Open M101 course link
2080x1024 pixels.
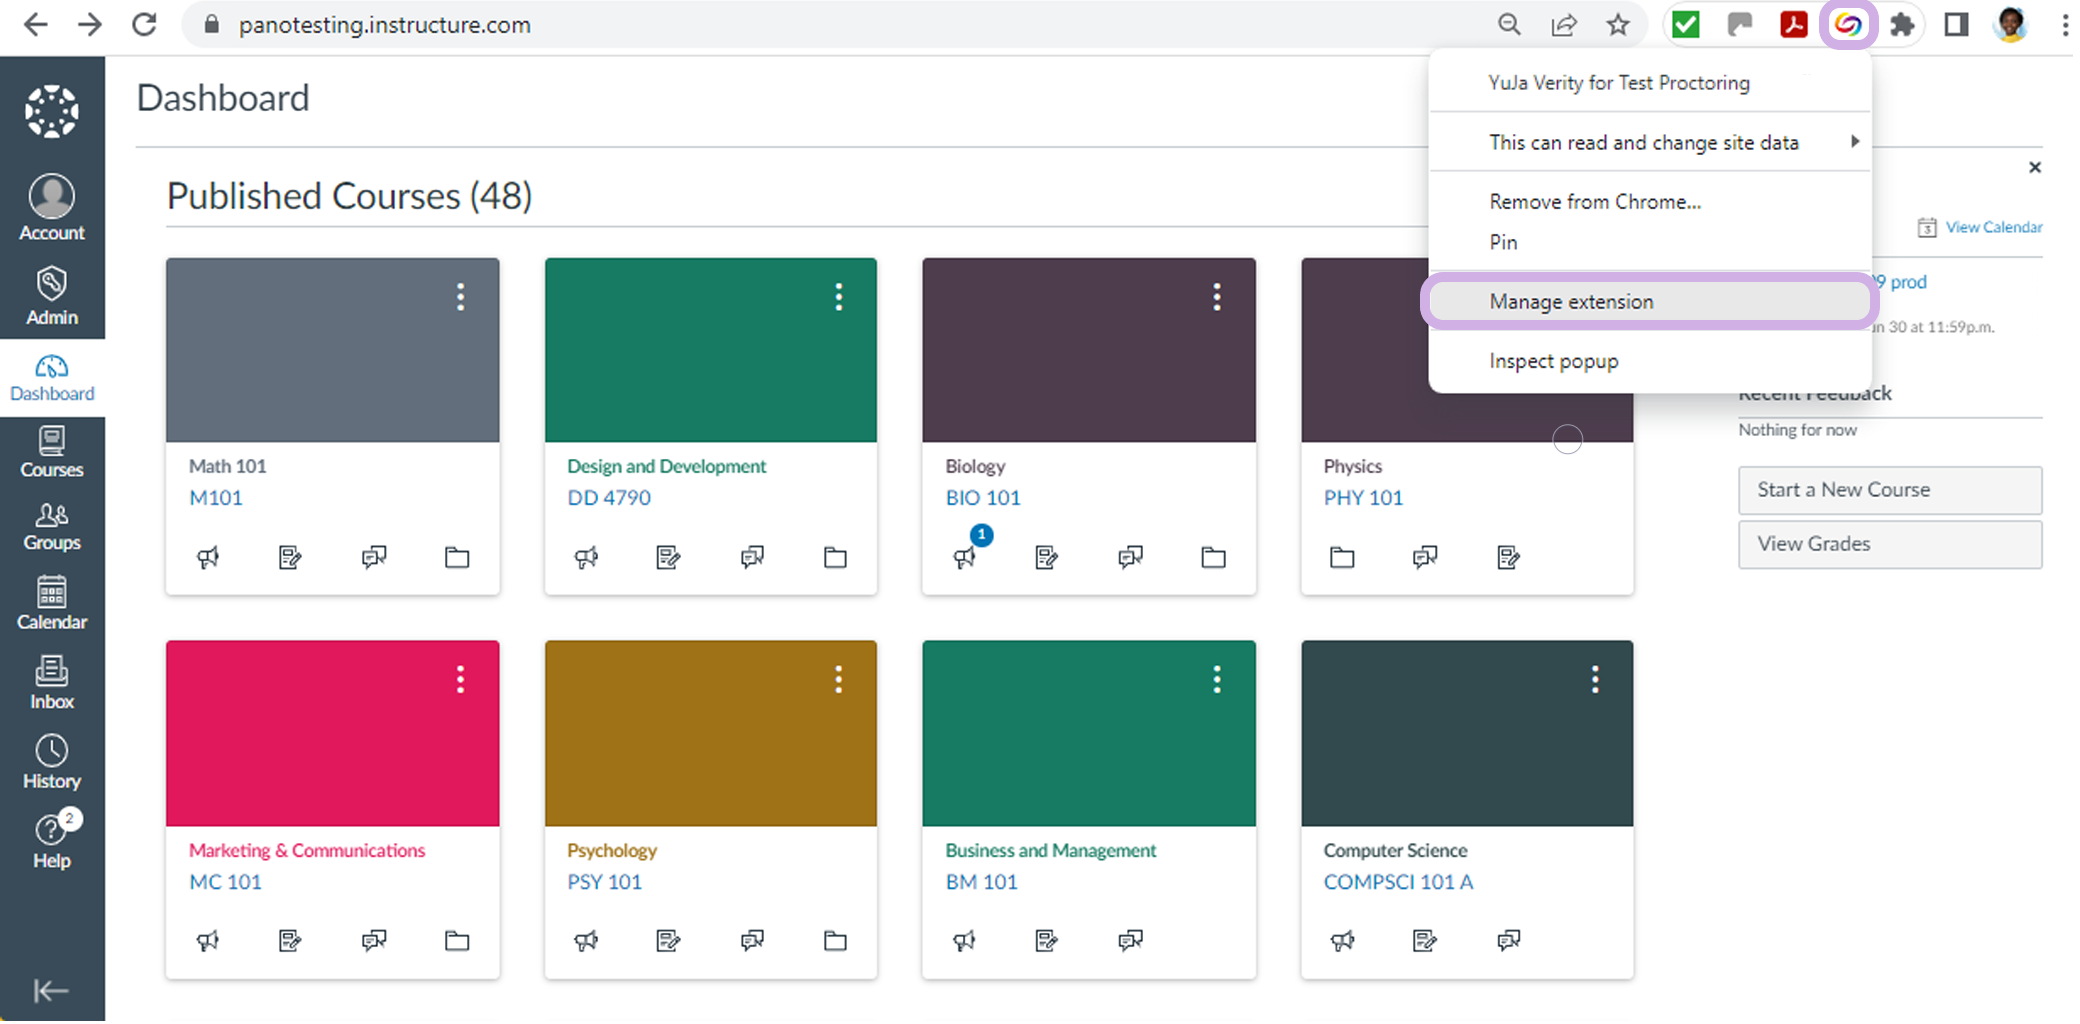click(x=216, y=498)
